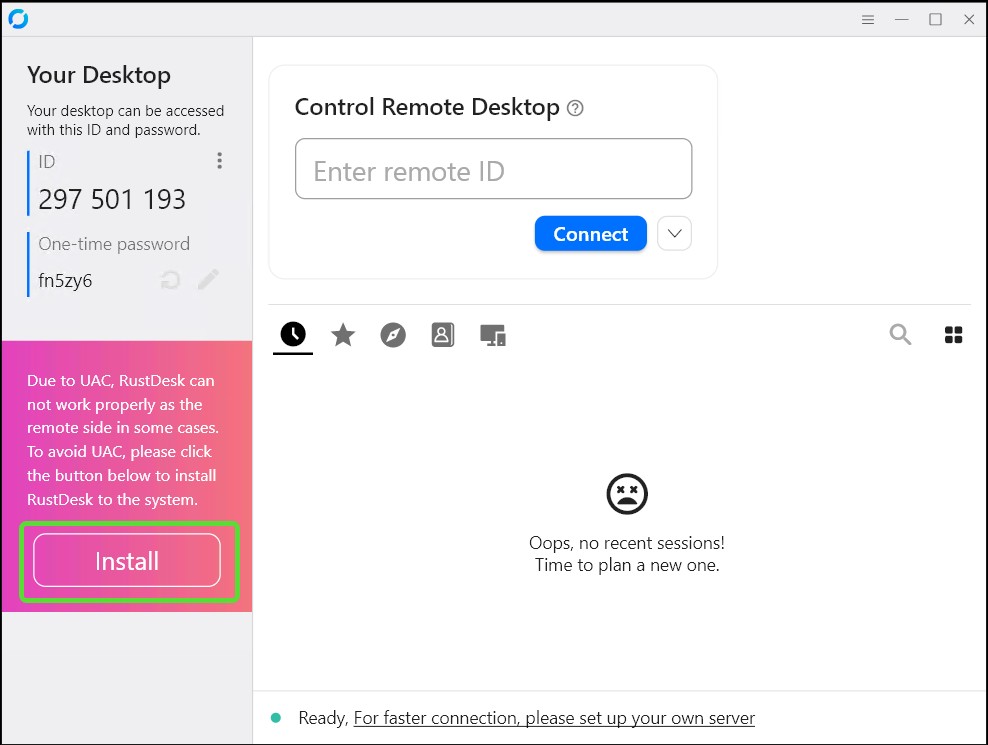
Task: Click the RustDesk logo in the title bar
Action: 19,18
